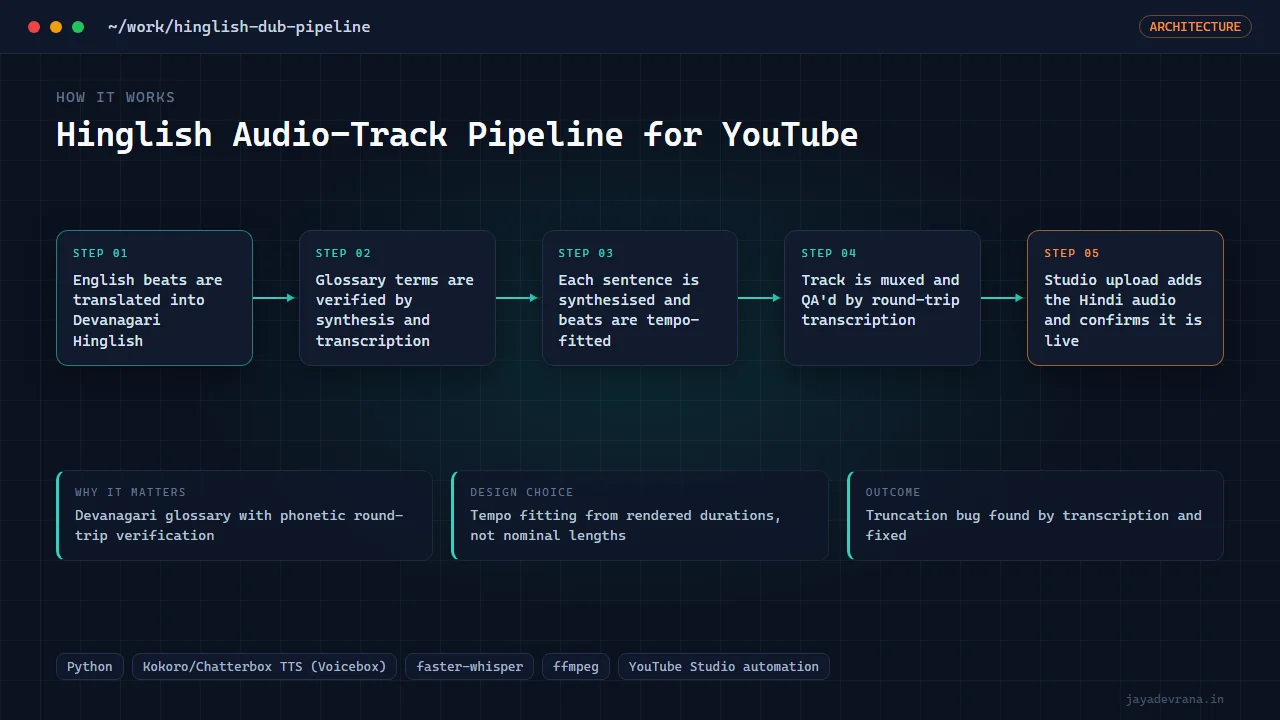Viewport: 1280px width, 720px height.
Task: Click the OUTCOME card
Action: coord(1035,515)
